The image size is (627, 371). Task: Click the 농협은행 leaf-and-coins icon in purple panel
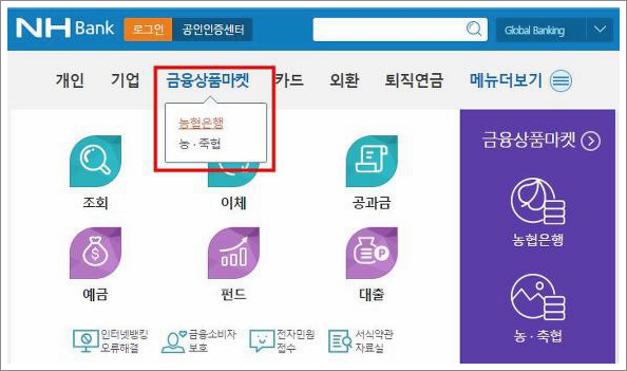click(538, 201)
